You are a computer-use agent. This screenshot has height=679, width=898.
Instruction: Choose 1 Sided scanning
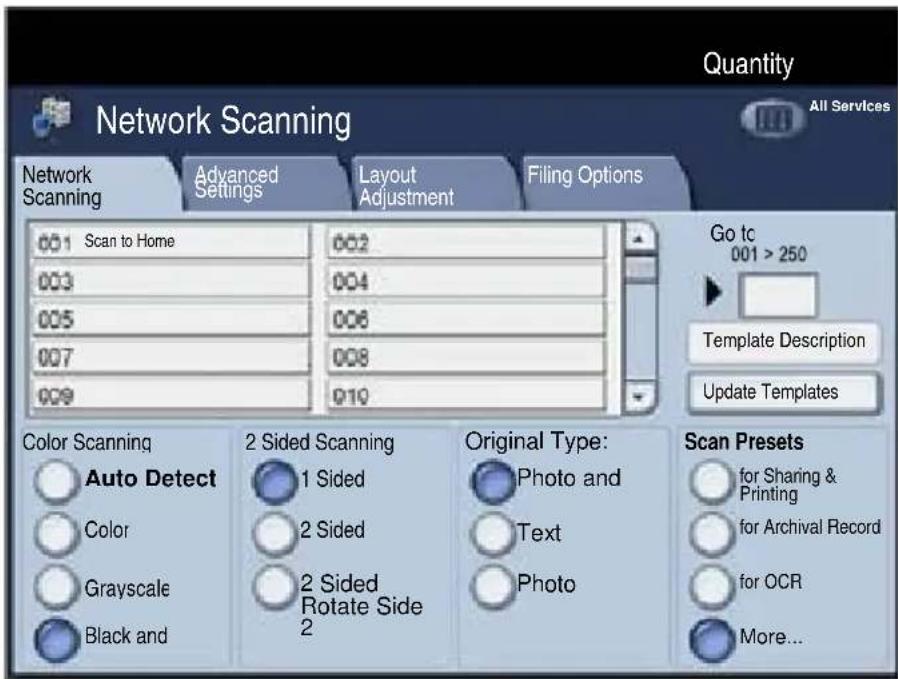click(x=274, y=481)
